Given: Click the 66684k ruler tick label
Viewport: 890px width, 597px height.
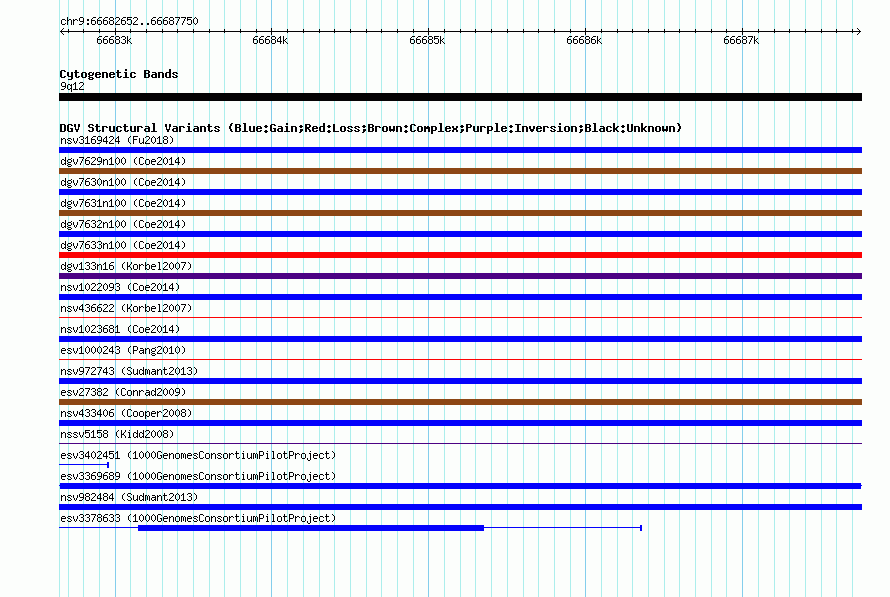Looking at the screenshot, I should click(270, 40).
